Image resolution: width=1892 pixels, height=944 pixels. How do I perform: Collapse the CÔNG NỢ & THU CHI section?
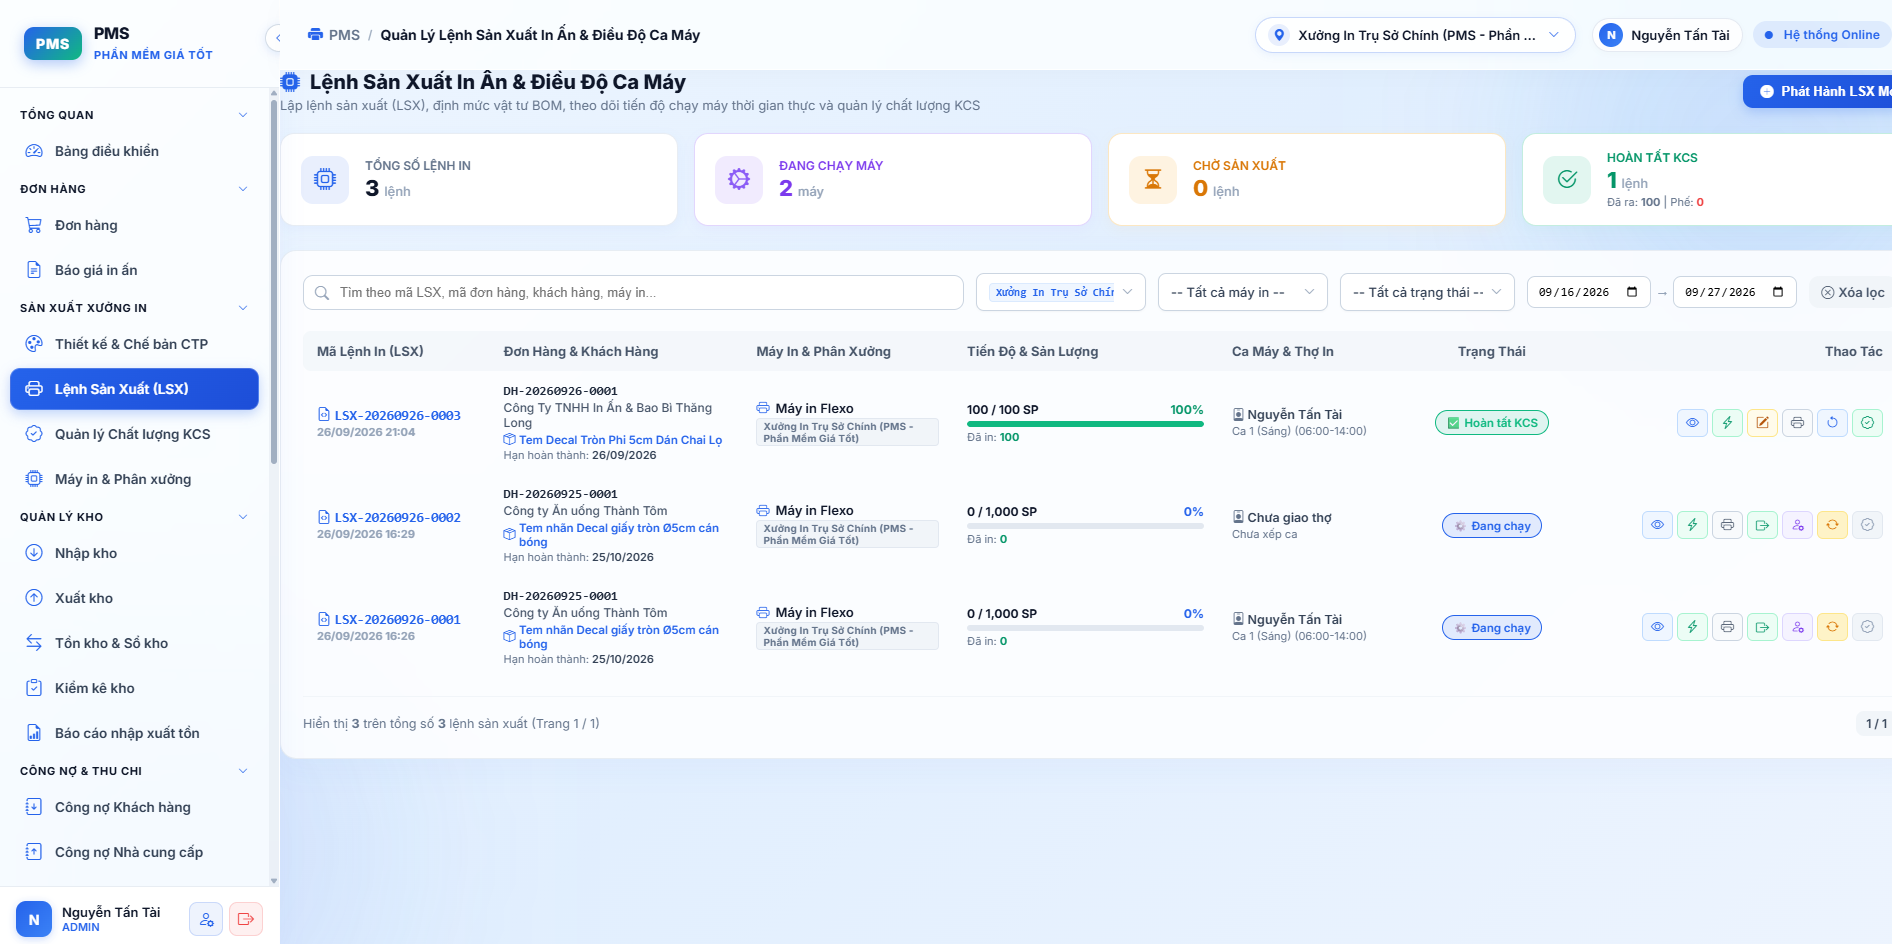point(134,771)
